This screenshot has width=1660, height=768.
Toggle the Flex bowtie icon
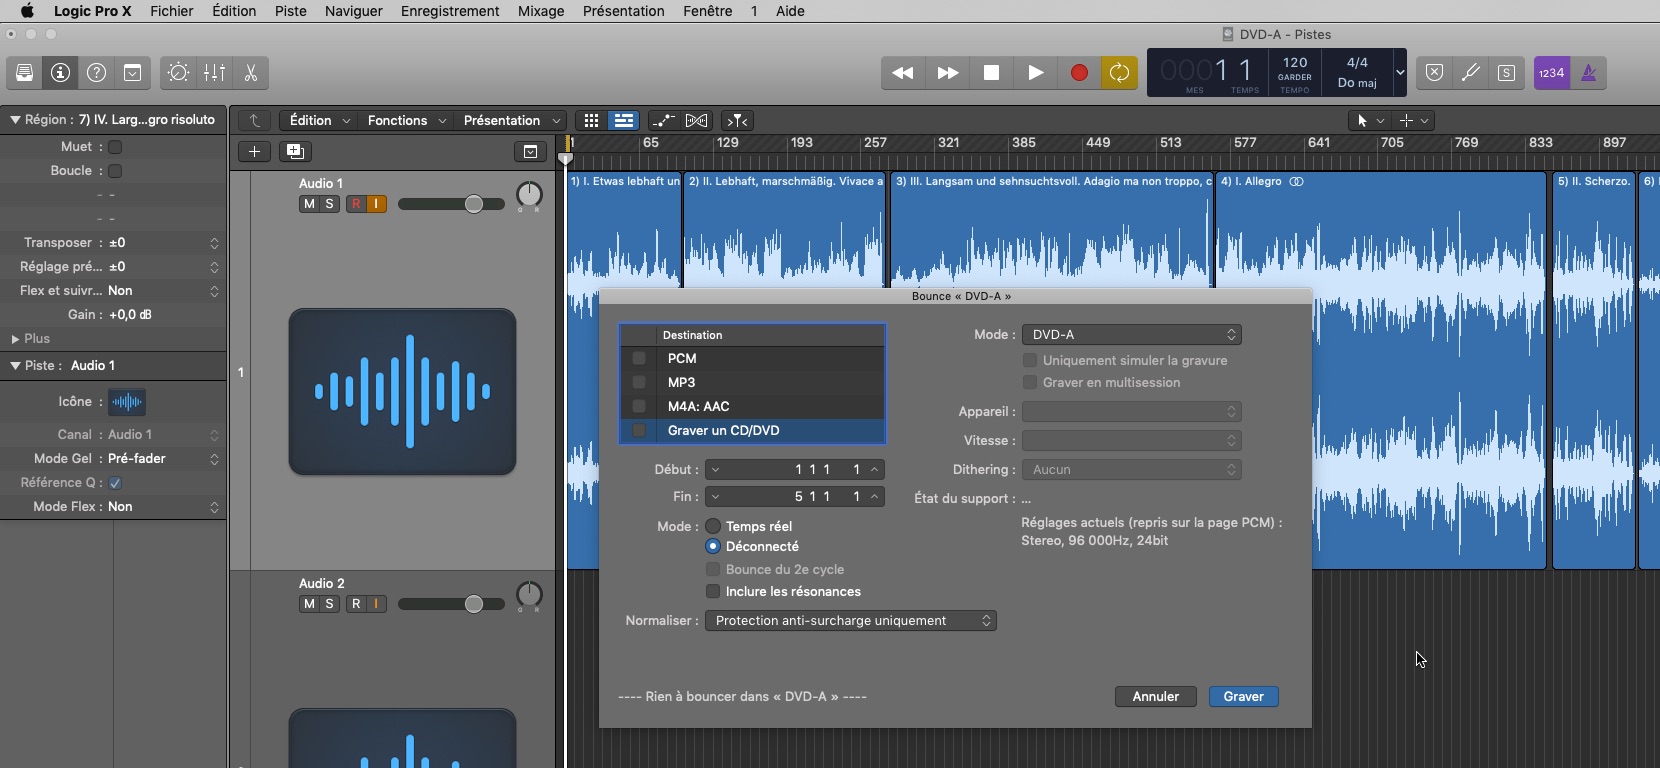coord(697,121)
